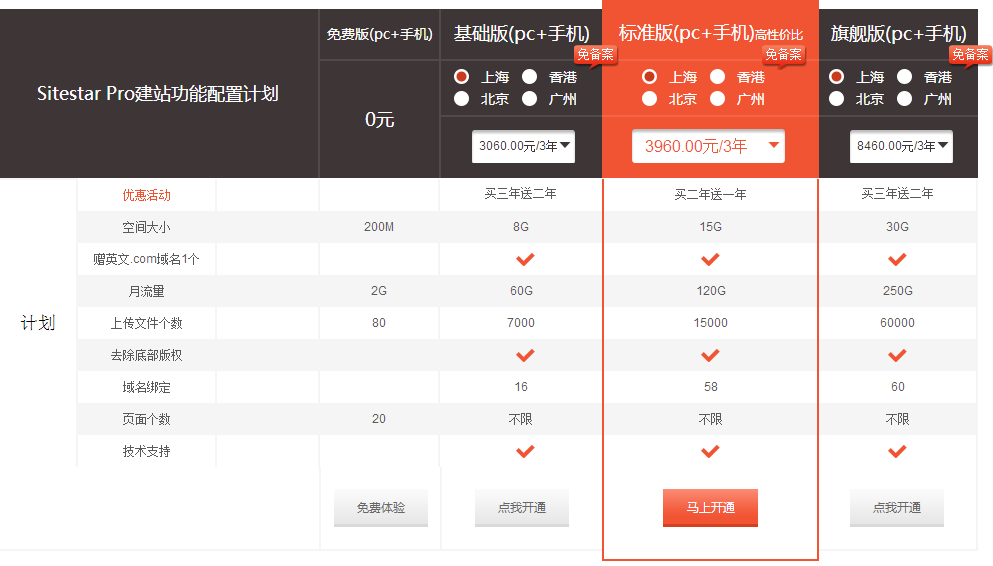Click the 标准版(pc+手机) column header

686,33
